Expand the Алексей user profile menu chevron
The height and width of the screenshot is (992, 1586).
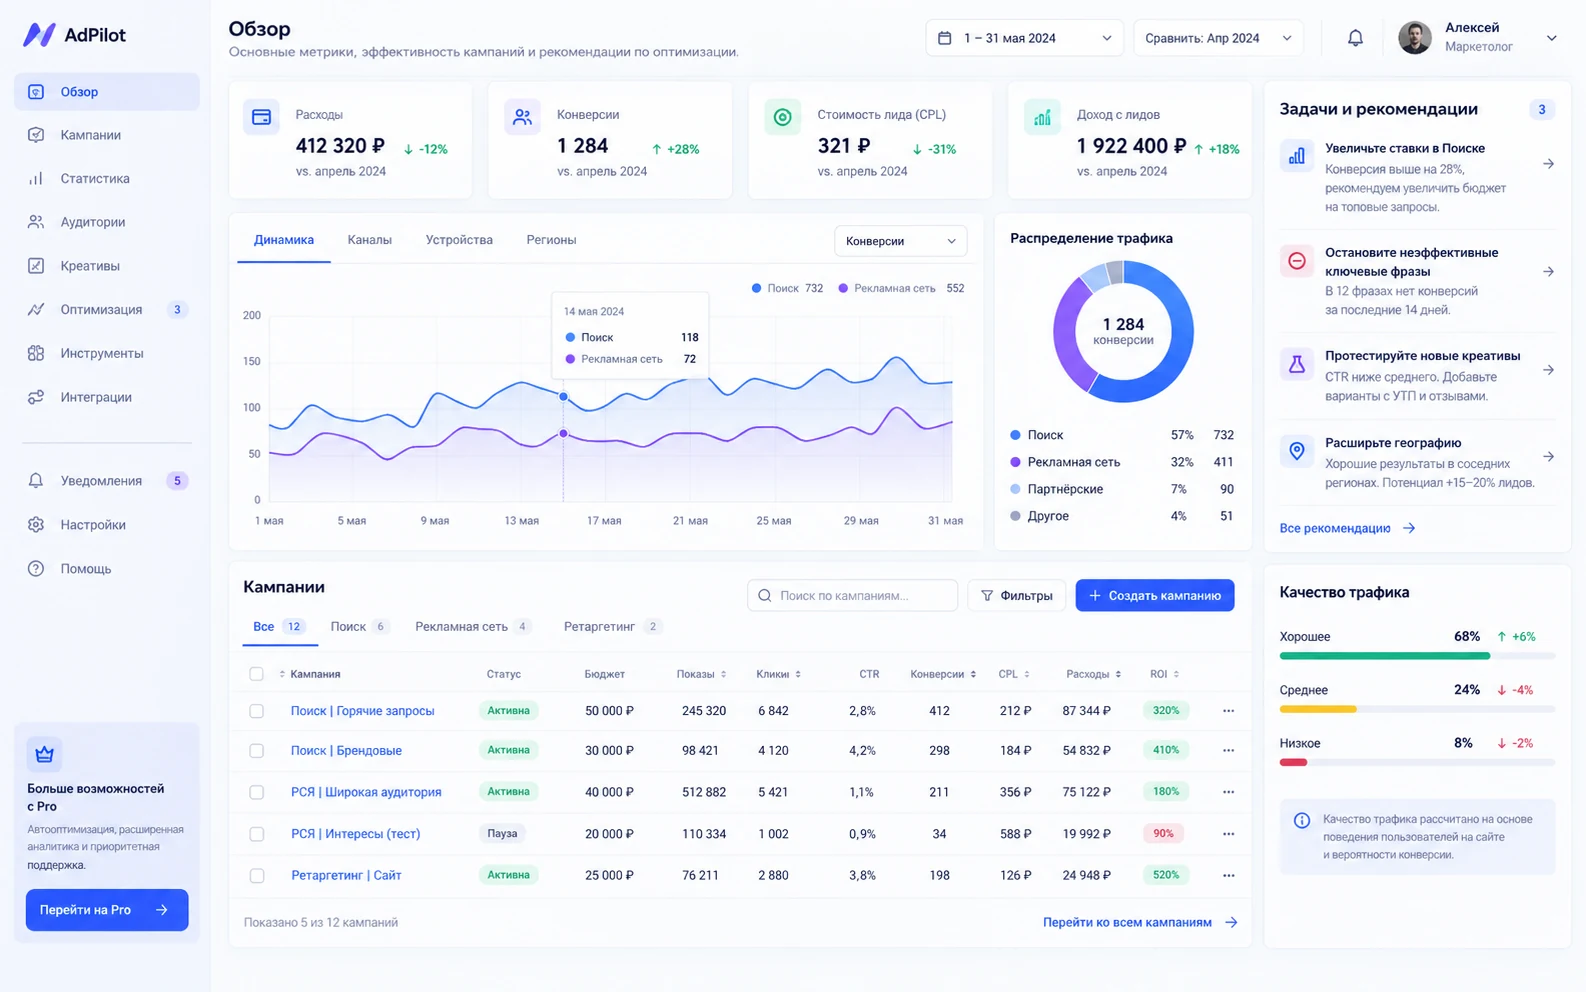click(x=1551, y=38)
